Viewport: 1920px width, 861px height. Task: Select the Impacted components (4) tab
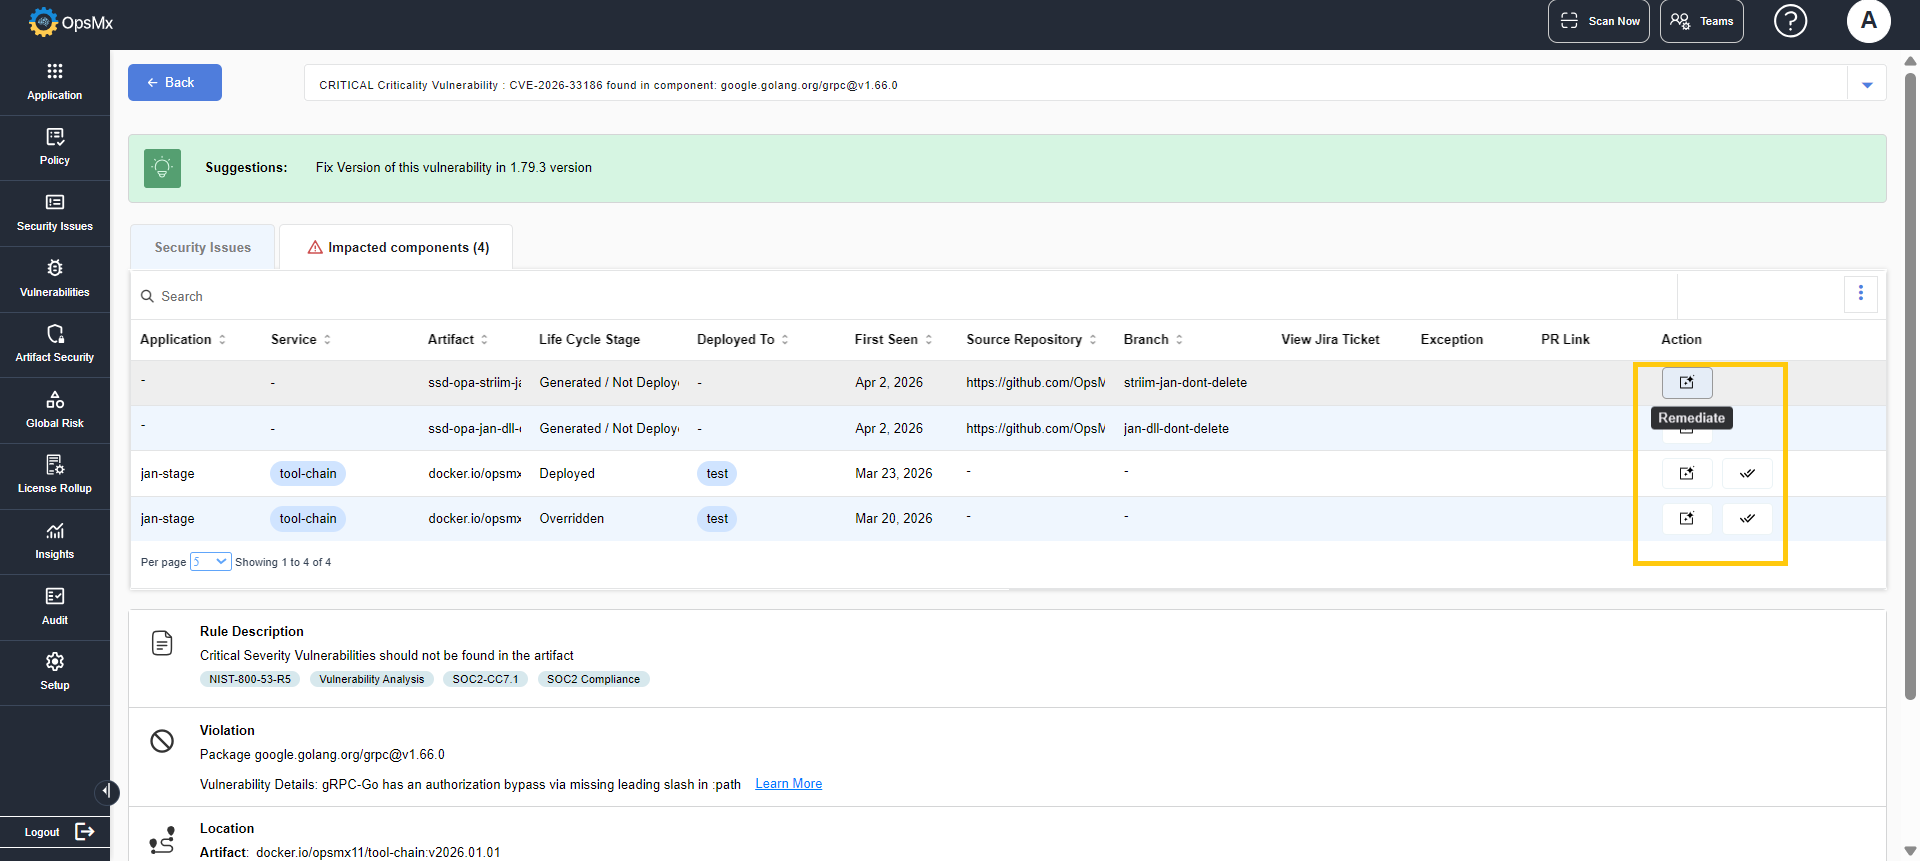tap(397, 247)
